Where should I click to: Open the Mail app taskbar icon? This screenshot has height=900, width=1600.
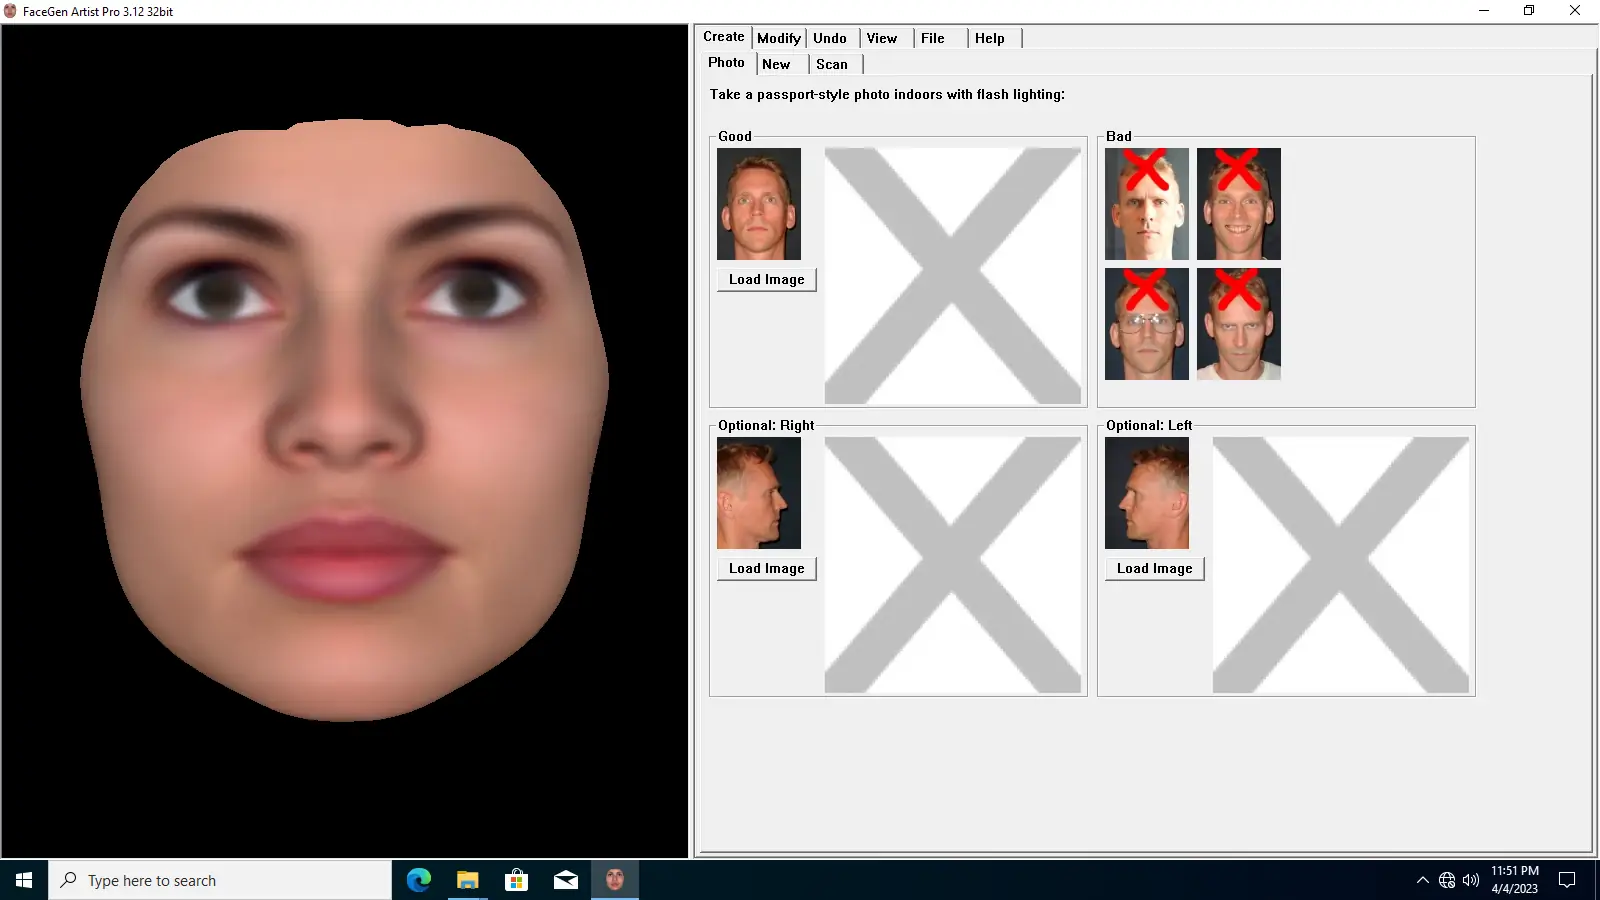coord(565,880)
